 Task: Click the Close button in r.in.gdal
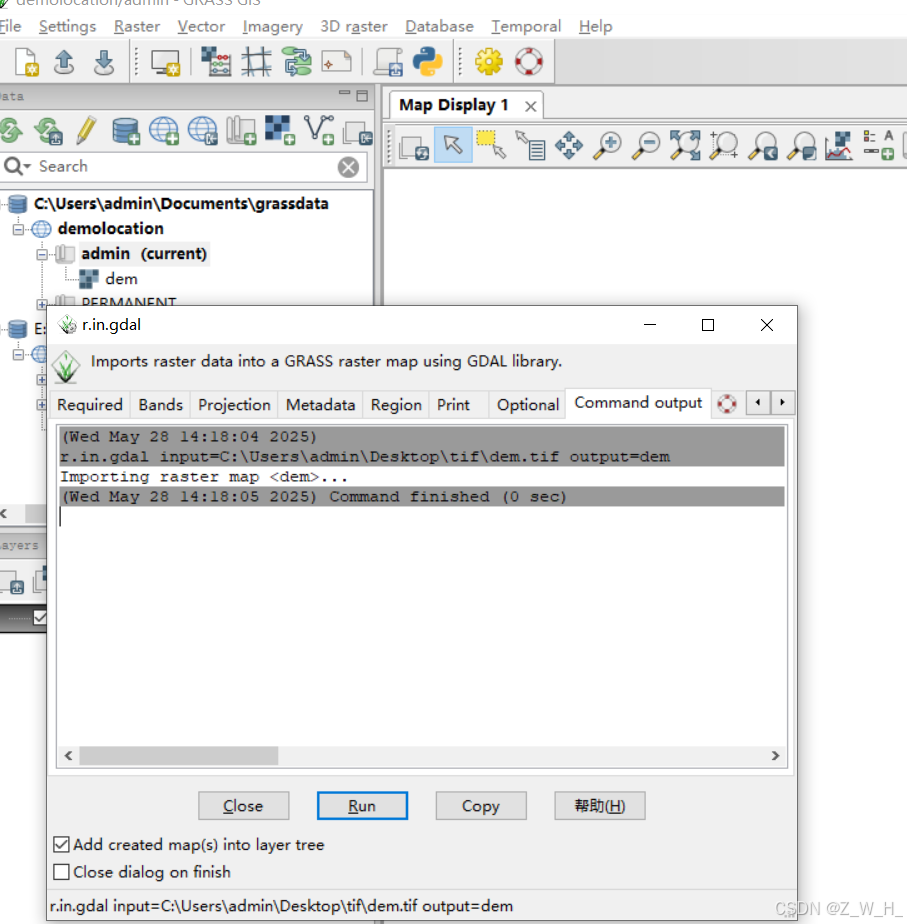pyautogui.click(x=243, y=806)
